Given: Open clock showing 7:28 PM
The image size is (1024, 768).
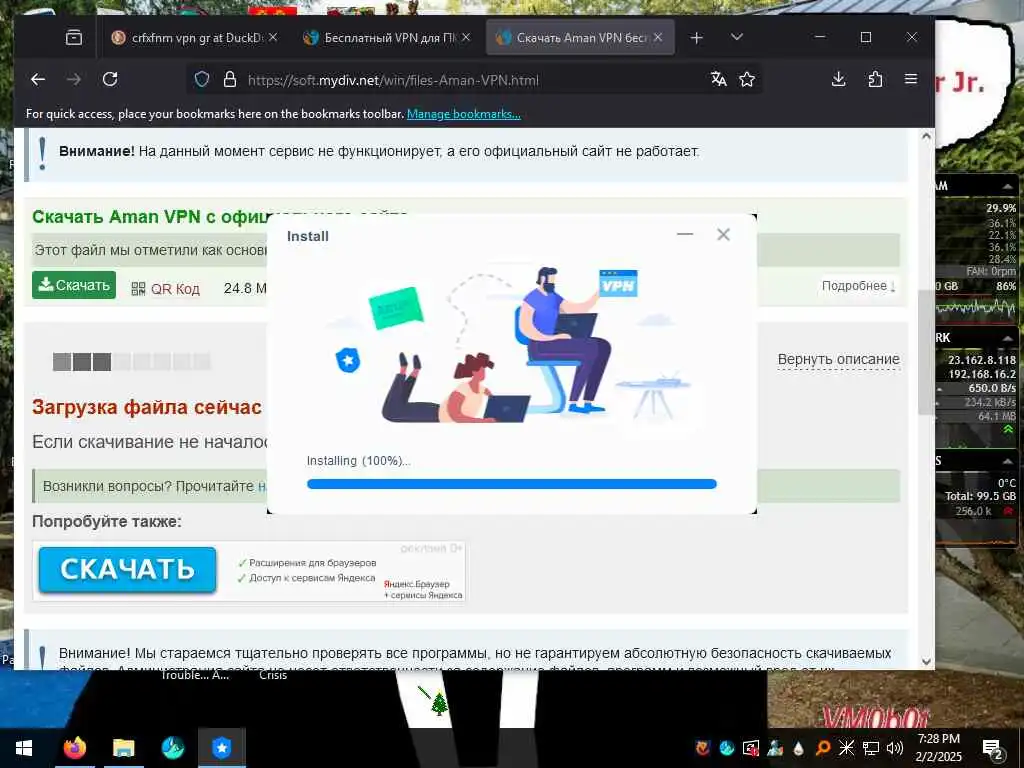Looking at the screenshot, I should click(938, 747).
